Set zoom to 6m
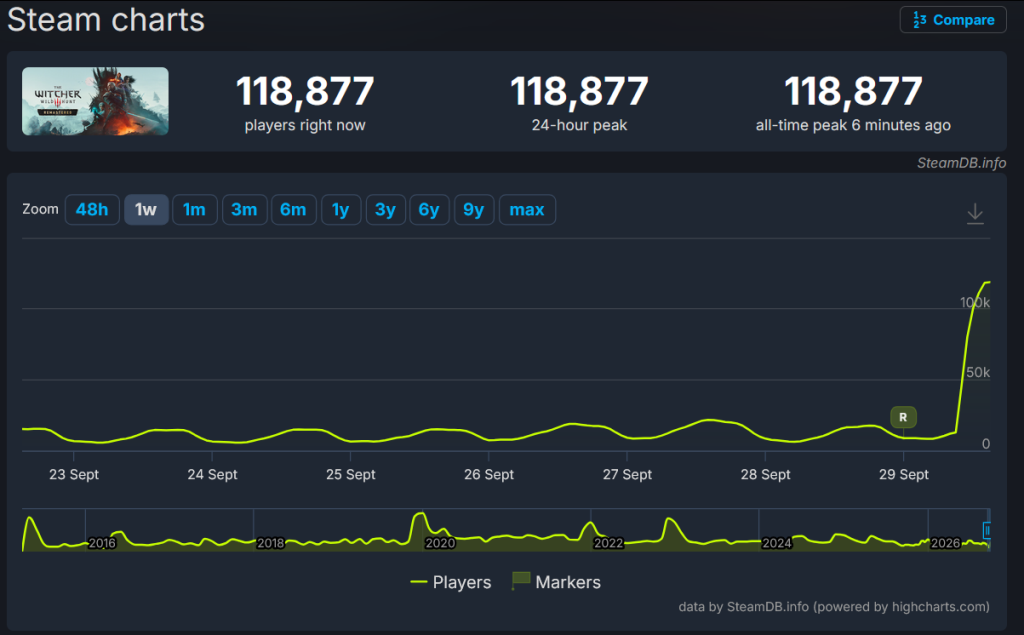1024x635 pixels. pos(293,210)
